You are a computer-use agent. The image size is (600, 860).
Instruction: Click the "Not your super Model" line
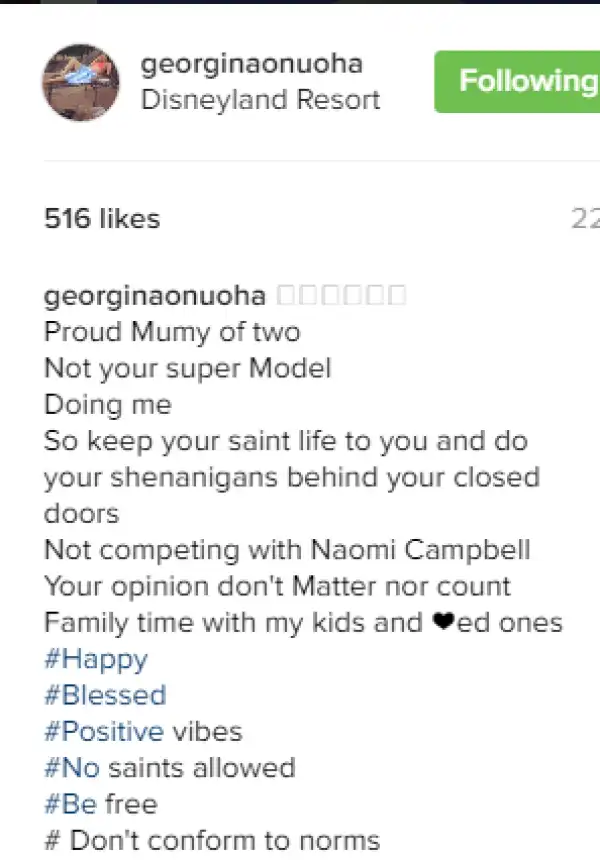187,368
